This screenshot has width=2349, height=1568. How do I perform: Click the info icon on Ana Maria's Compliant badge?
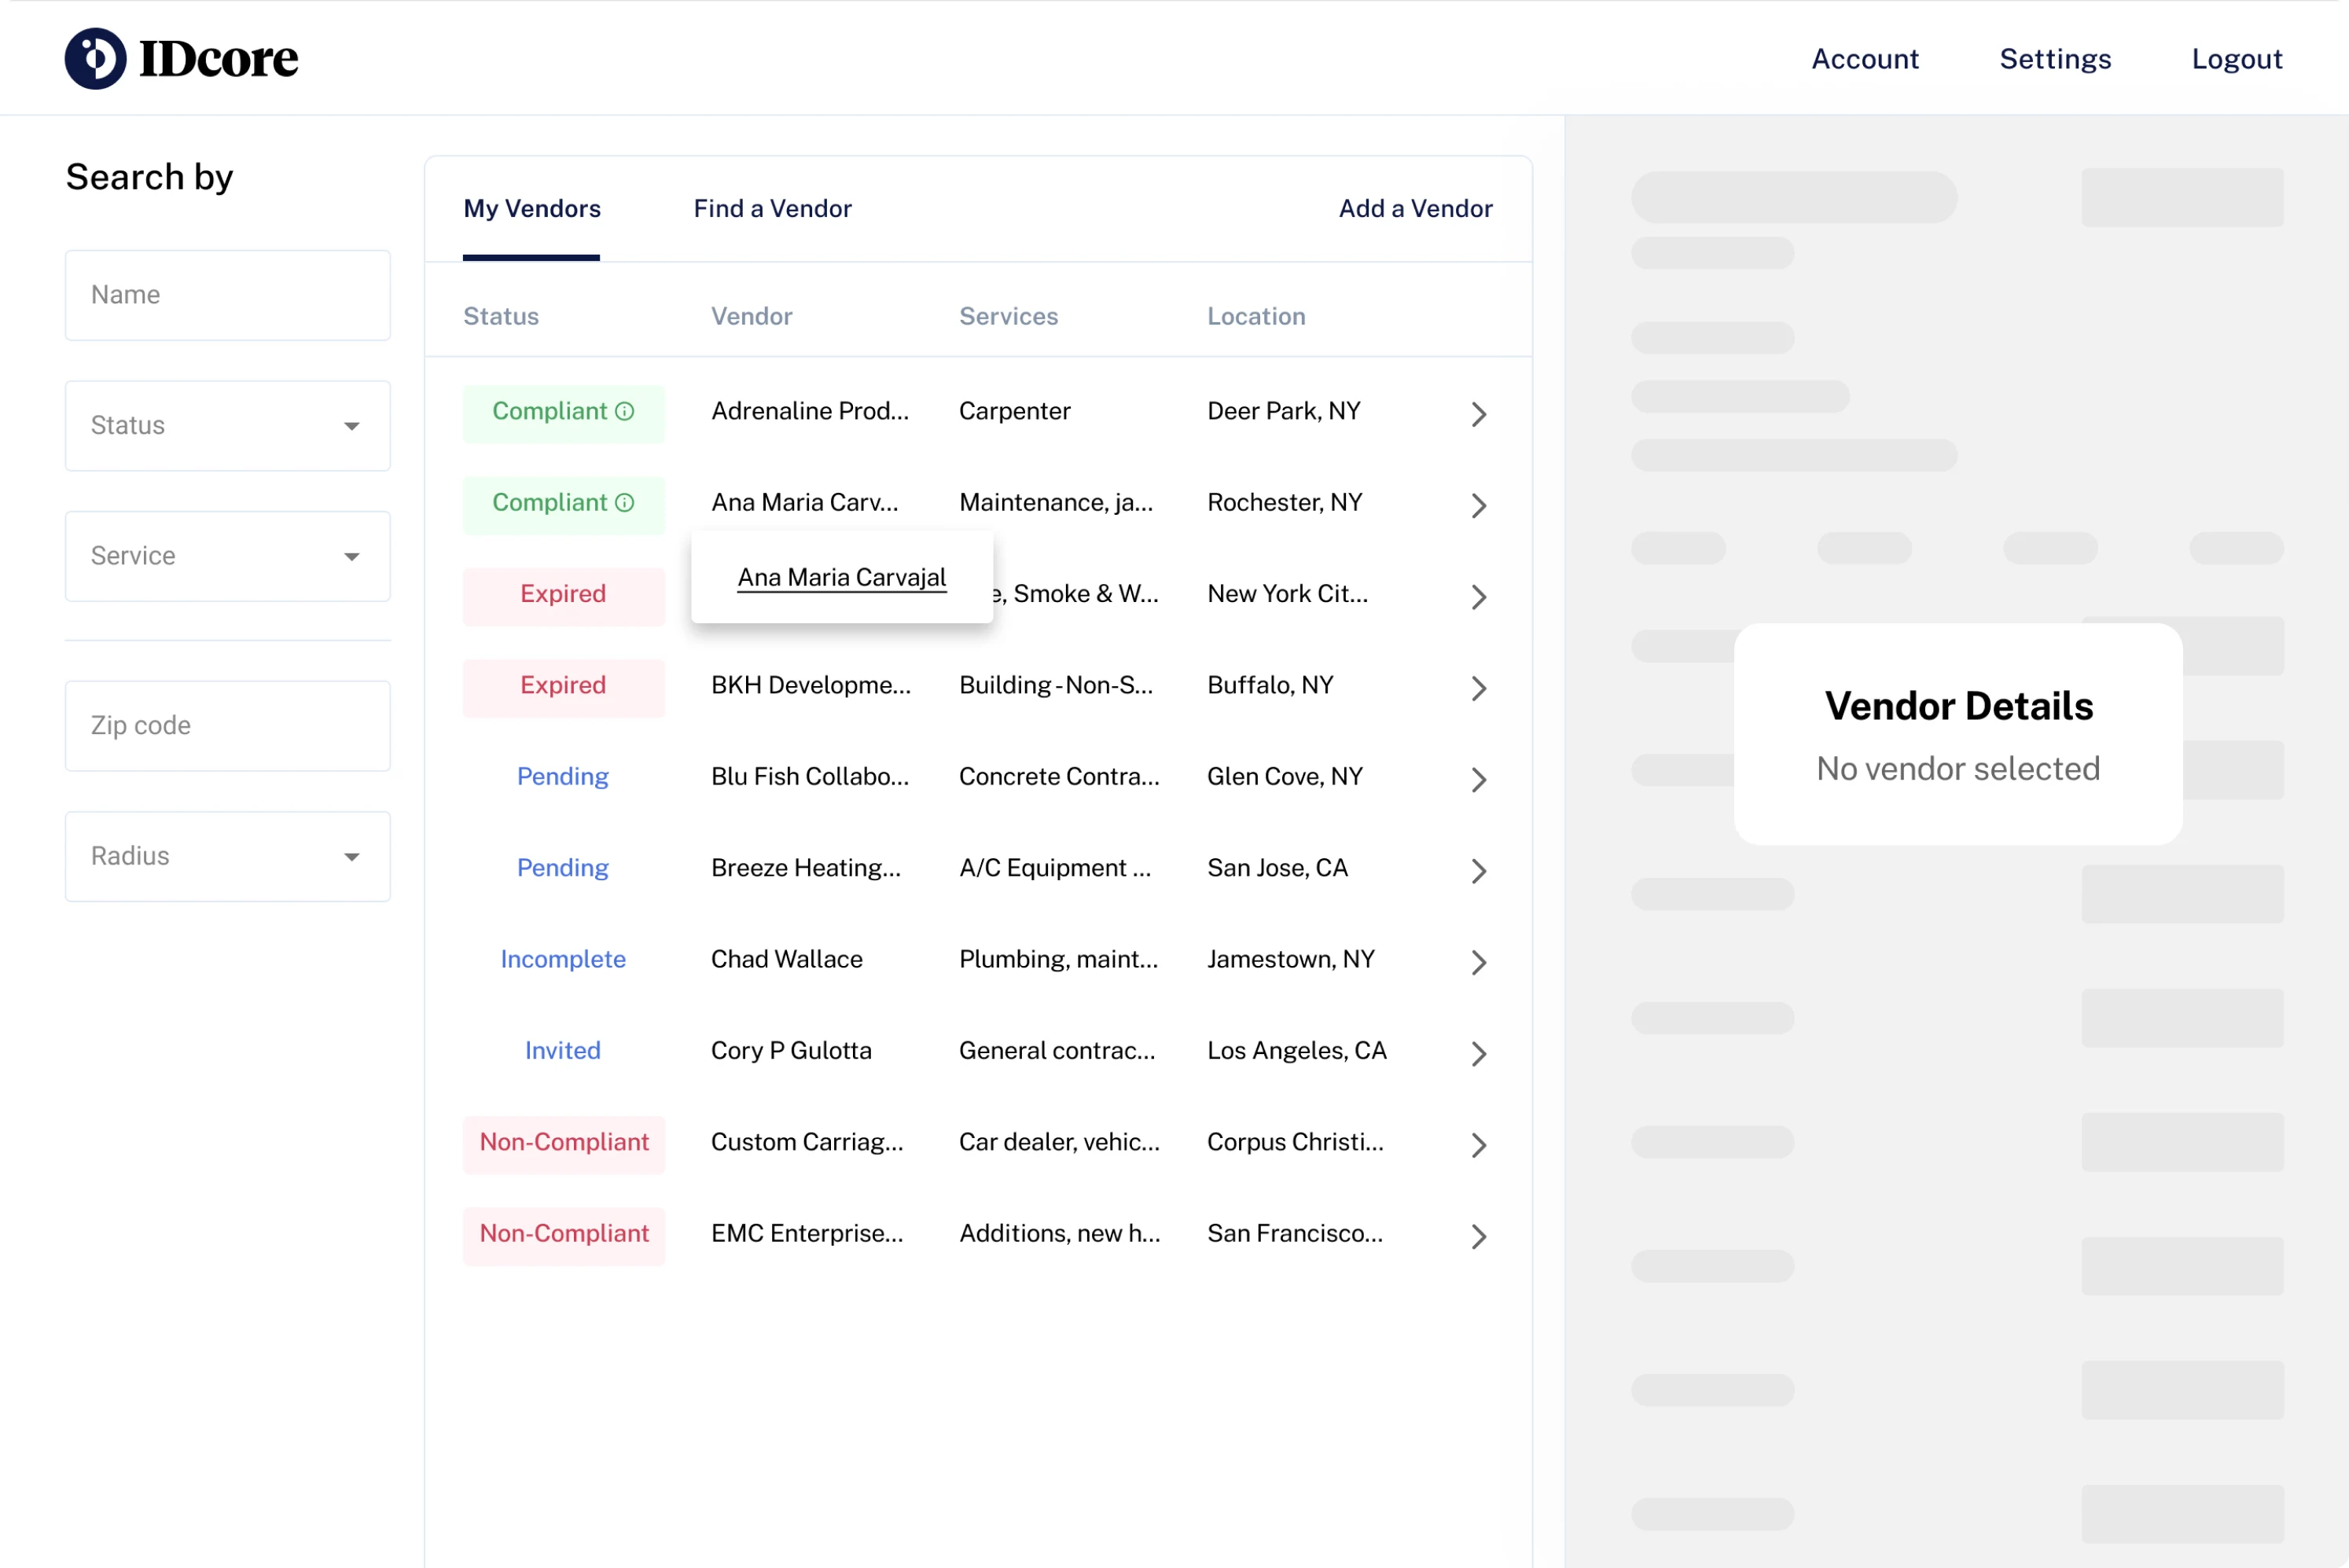[x=625, y=503]
